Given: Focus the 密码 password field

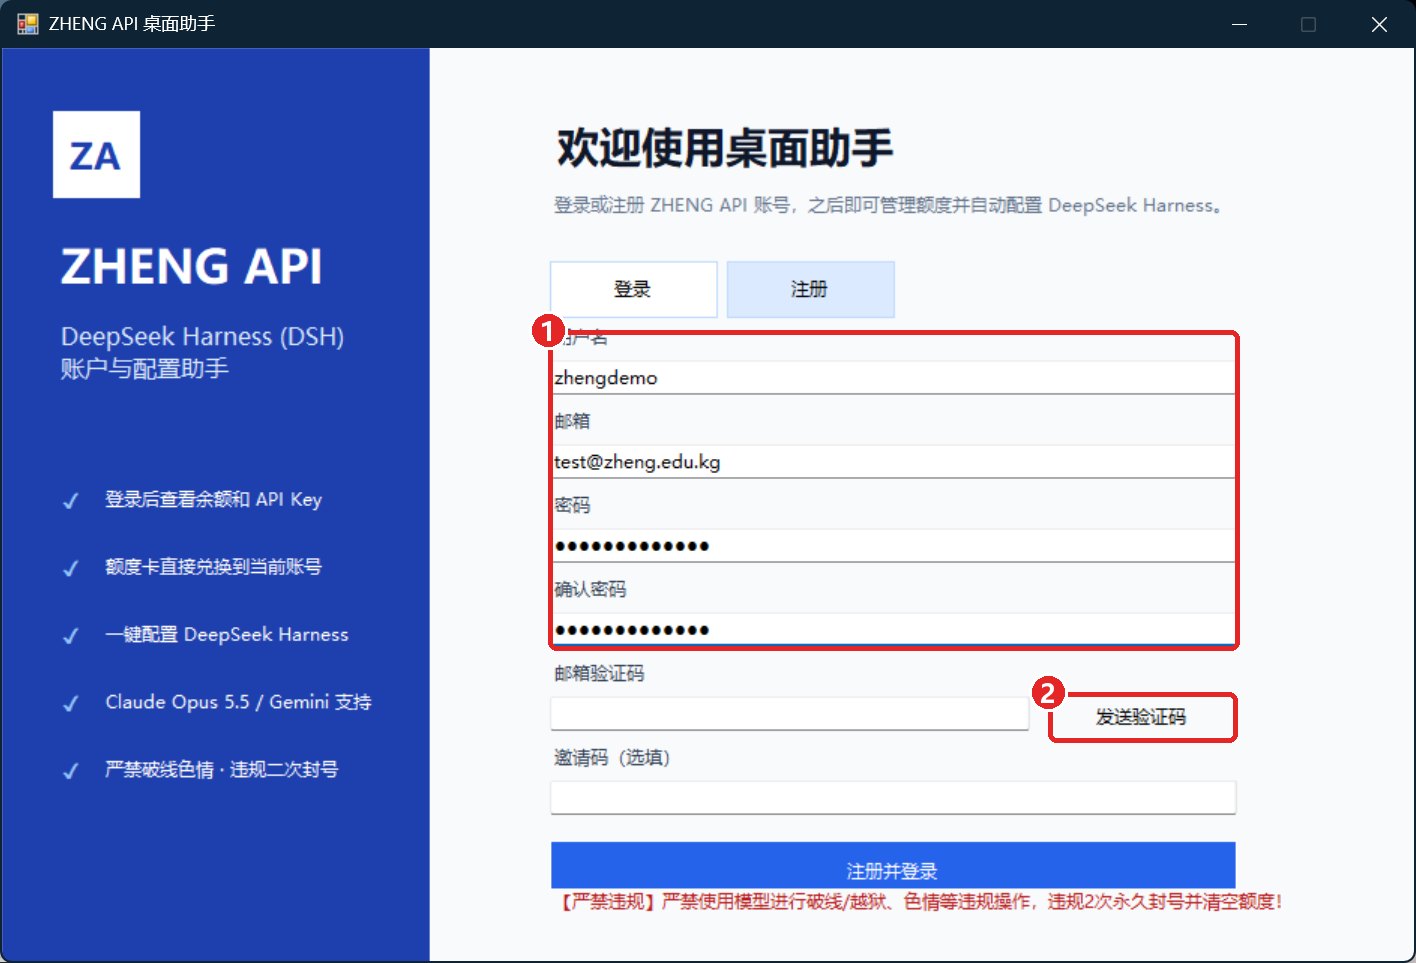Looking at the screenshot, I should tap(893, 545).
